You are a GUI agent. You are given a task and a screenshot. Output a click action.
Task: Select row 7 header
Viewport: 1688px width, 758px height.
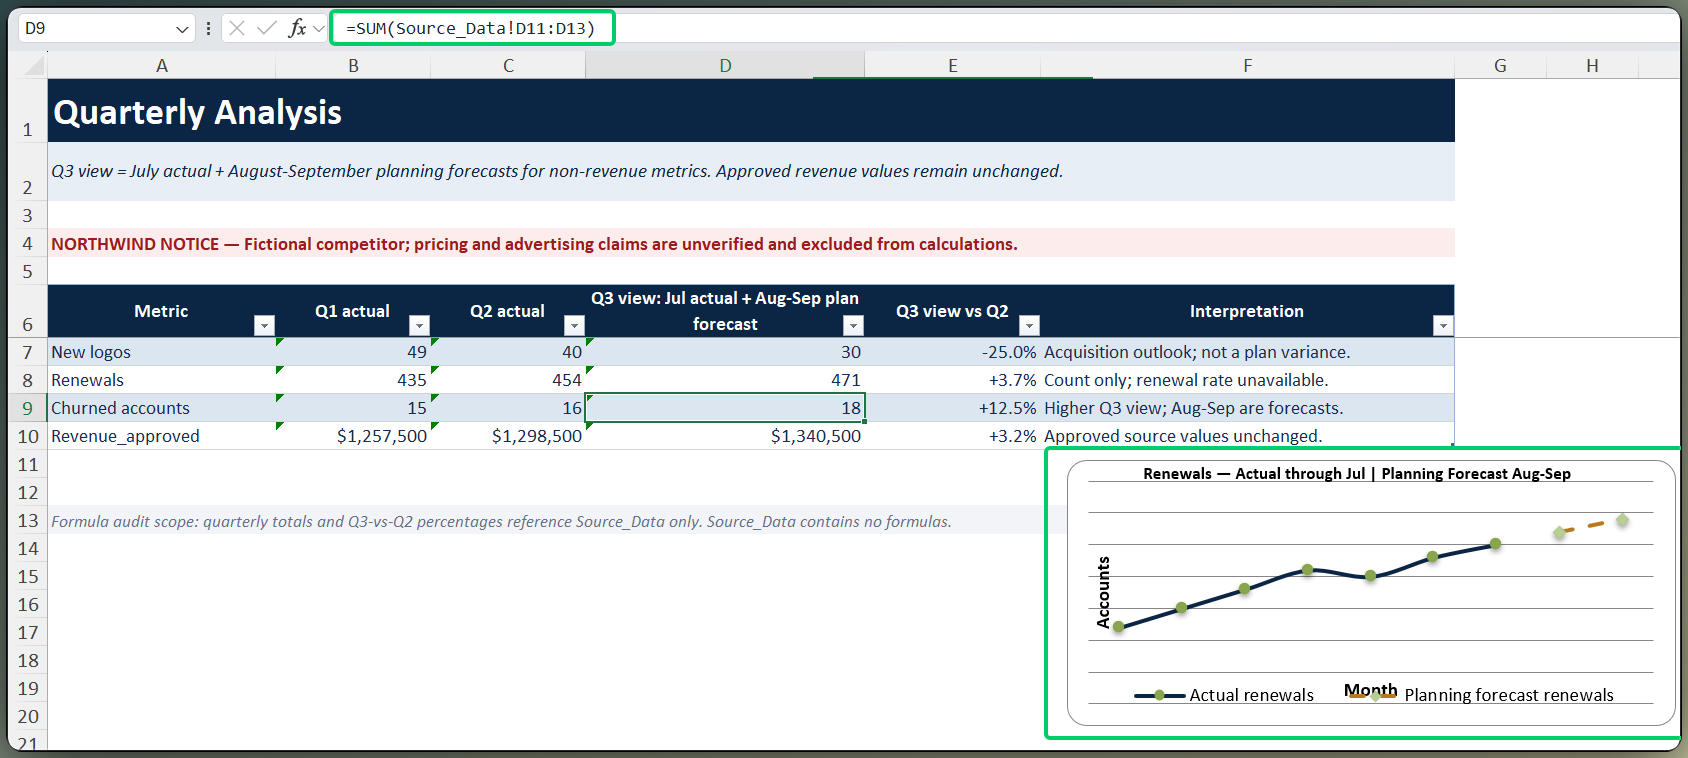point(27,352)
